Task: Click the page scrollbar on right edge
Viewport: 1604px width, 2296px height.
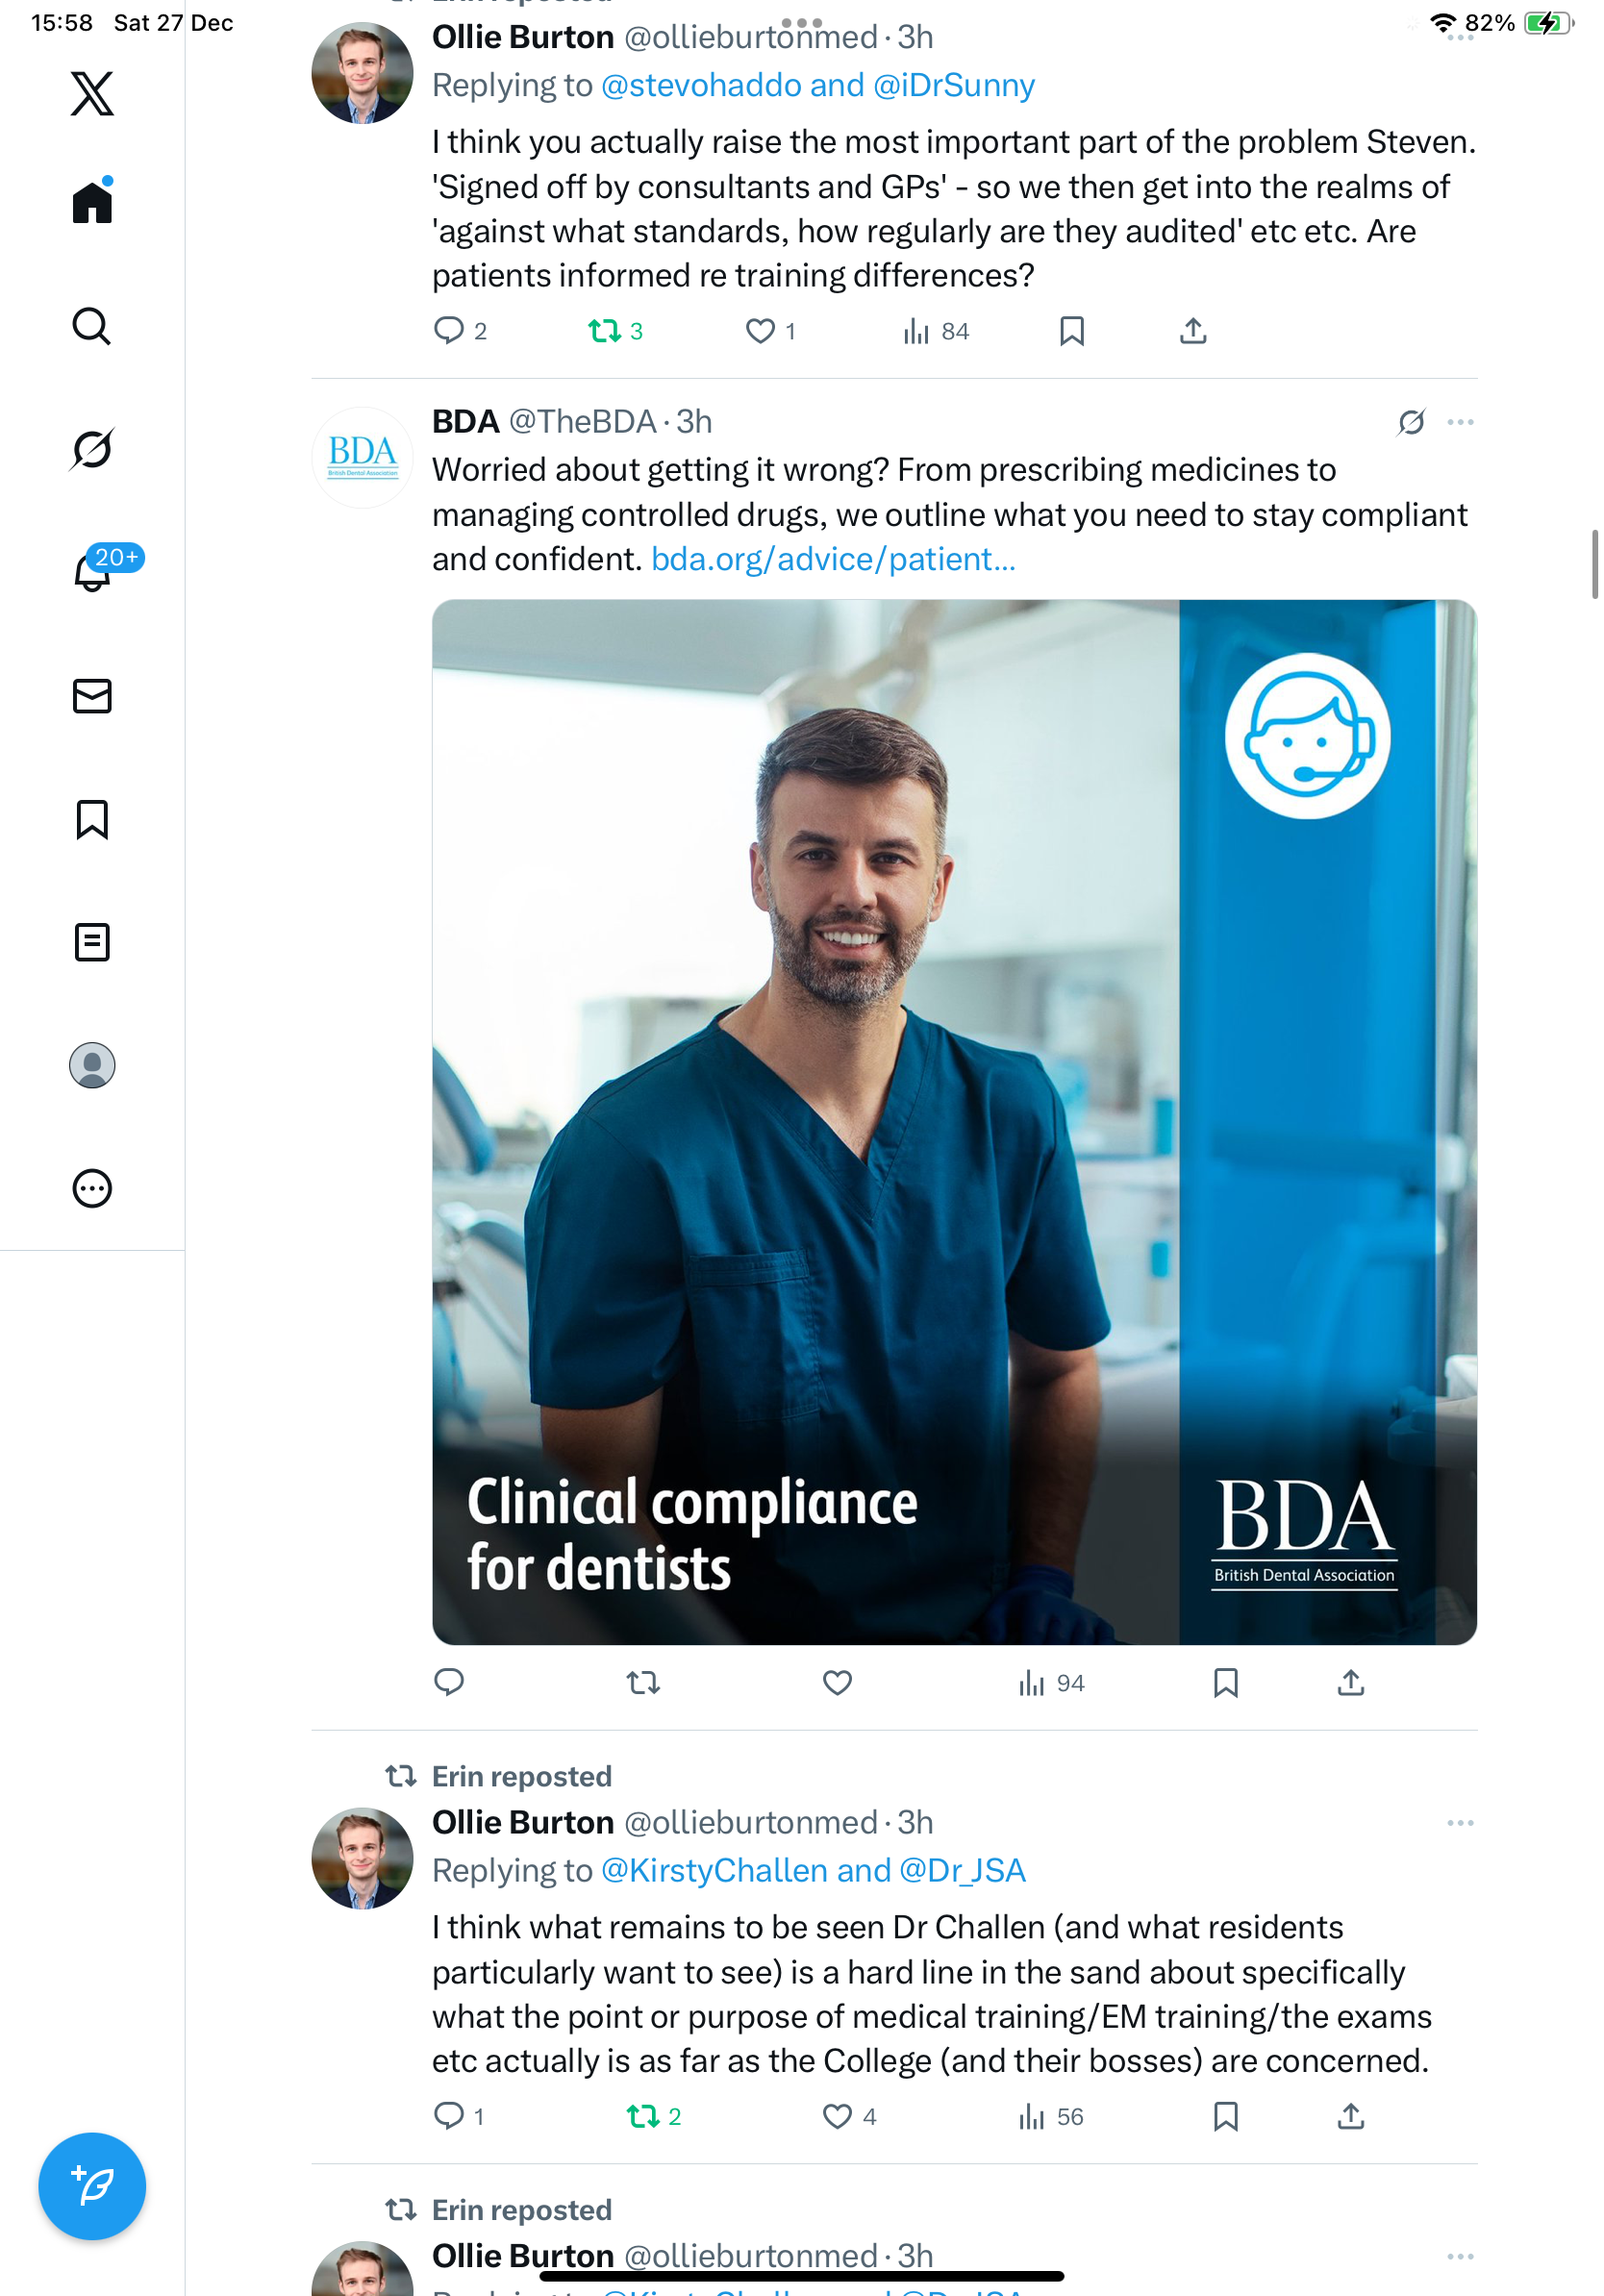Action: [1596, 565]
